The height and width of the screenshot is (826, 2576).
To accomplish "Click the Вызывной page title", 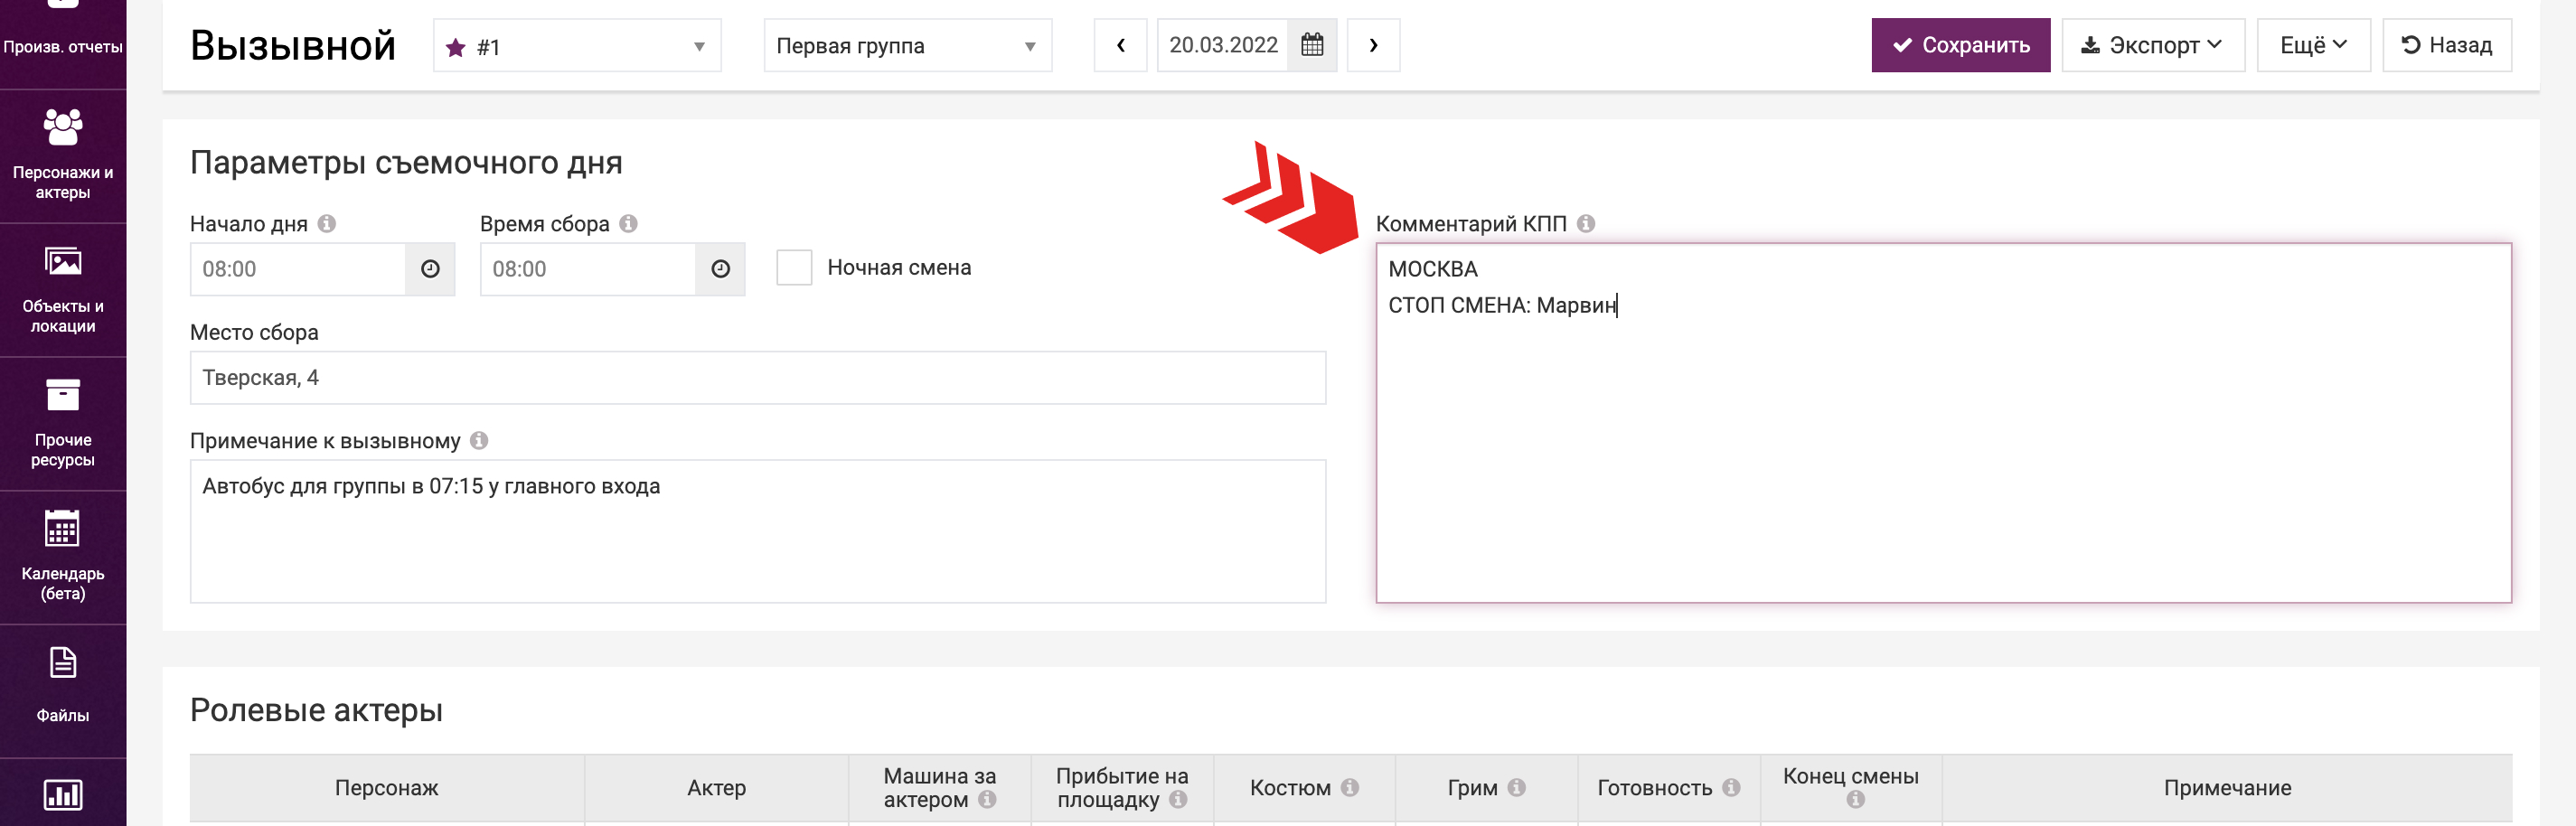I will point(293,46).
